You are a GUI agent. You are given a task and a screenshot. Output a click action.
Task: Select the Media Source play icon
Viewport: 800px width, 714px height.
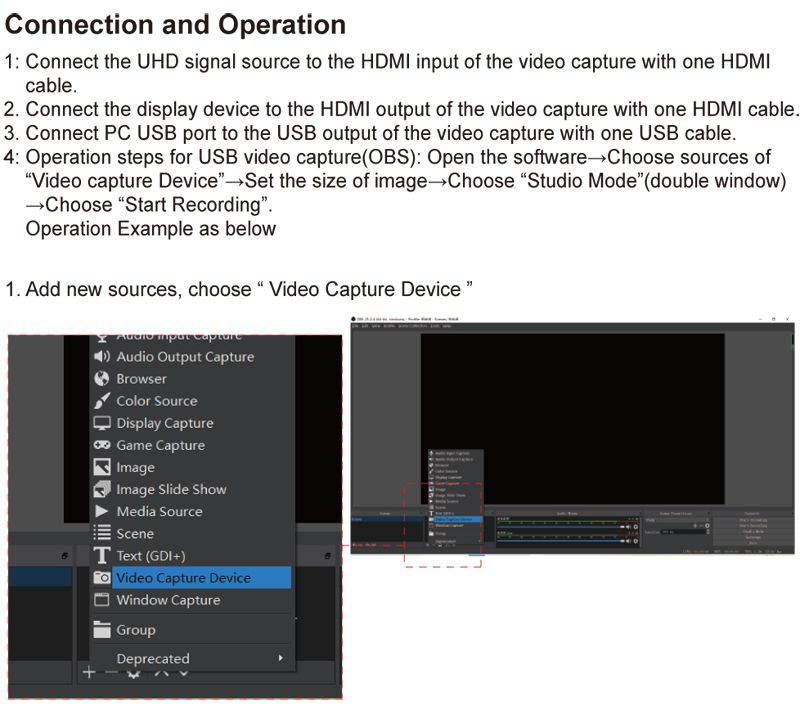[x=101, y=511]
